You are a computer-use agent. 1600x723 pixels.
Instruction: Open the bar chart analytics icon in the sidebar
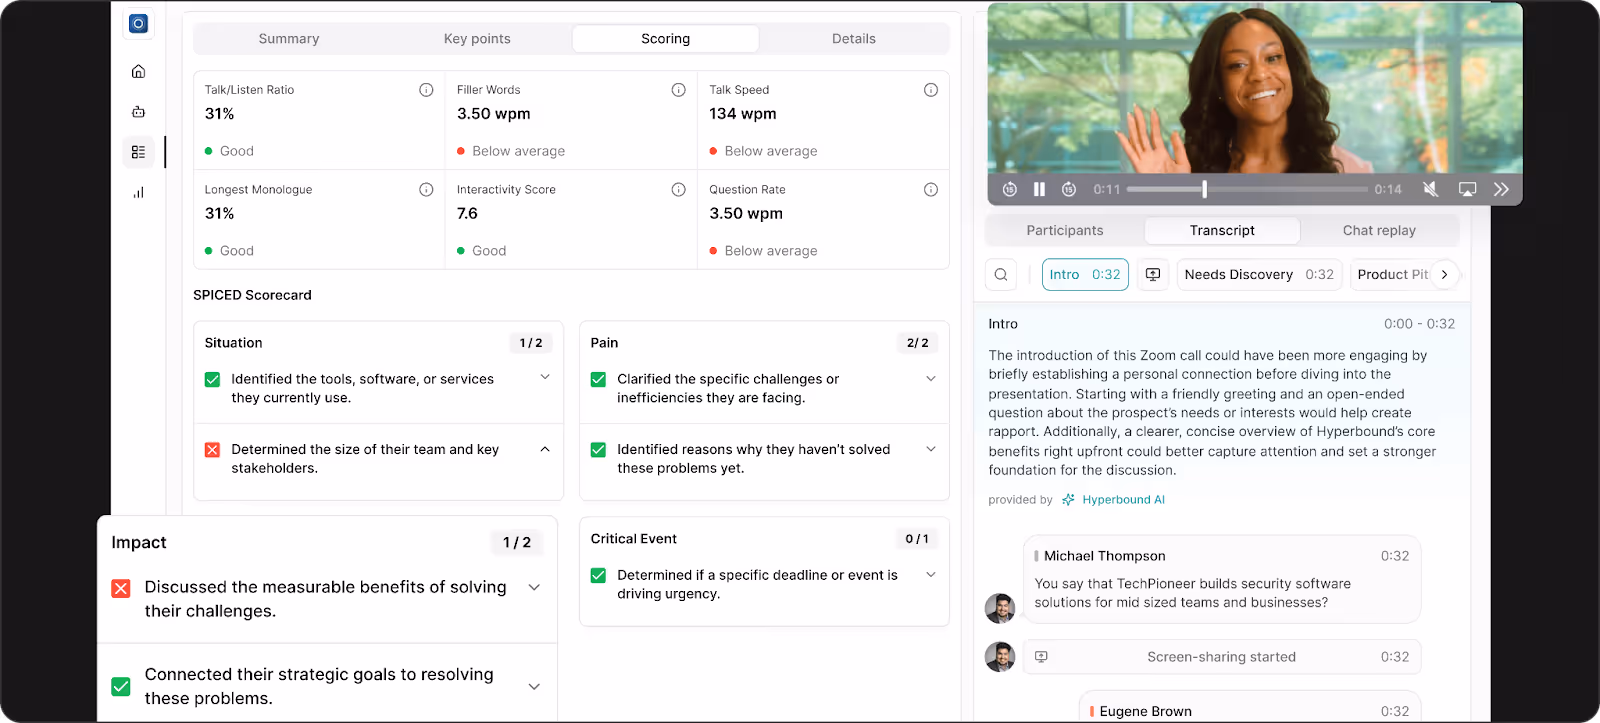coord(138,193)
